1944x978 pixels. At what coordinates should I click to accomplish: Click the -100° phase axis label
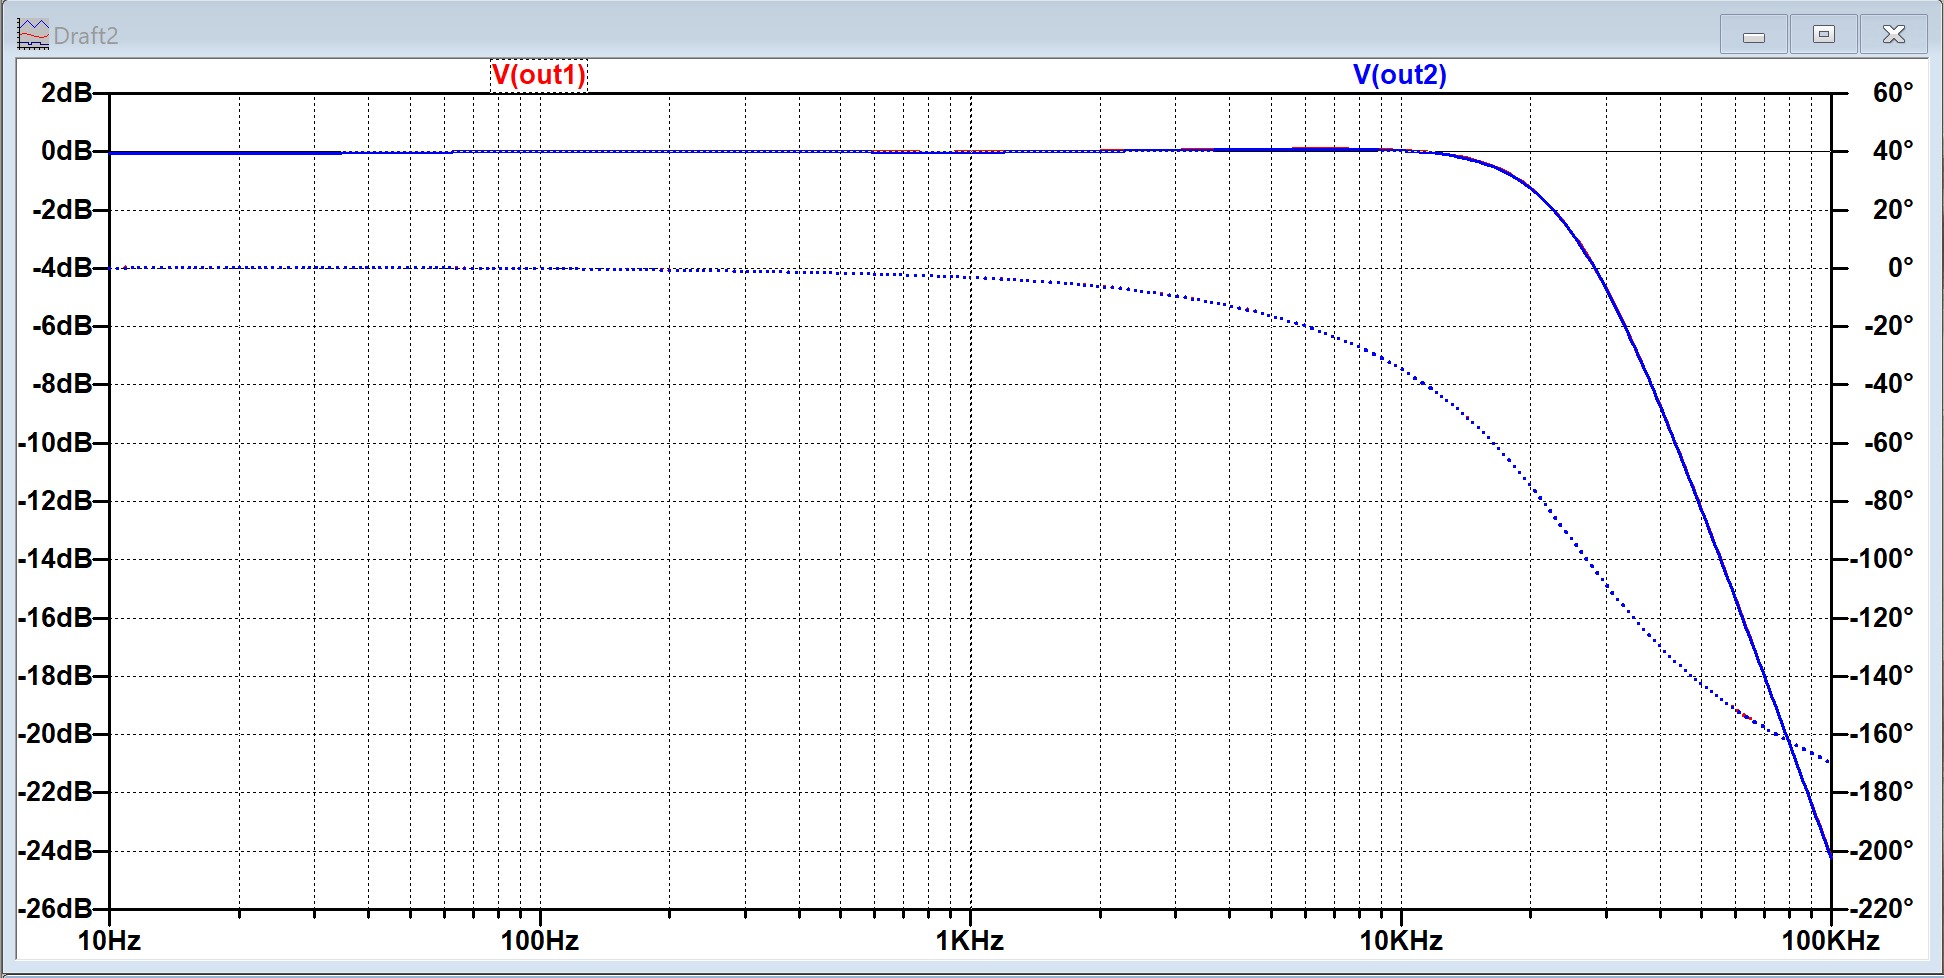pyautogui.click(x=1883, y=559)
